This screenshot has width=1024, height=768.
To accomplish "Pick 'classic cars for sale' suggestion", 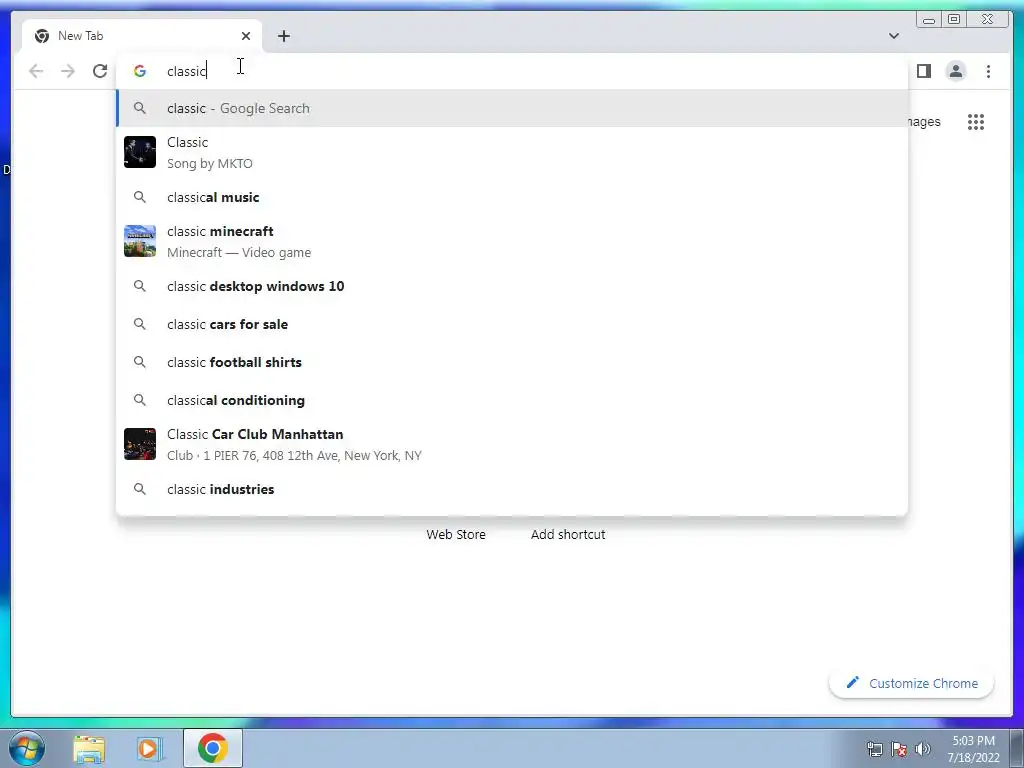I will [x=512, y=324].
